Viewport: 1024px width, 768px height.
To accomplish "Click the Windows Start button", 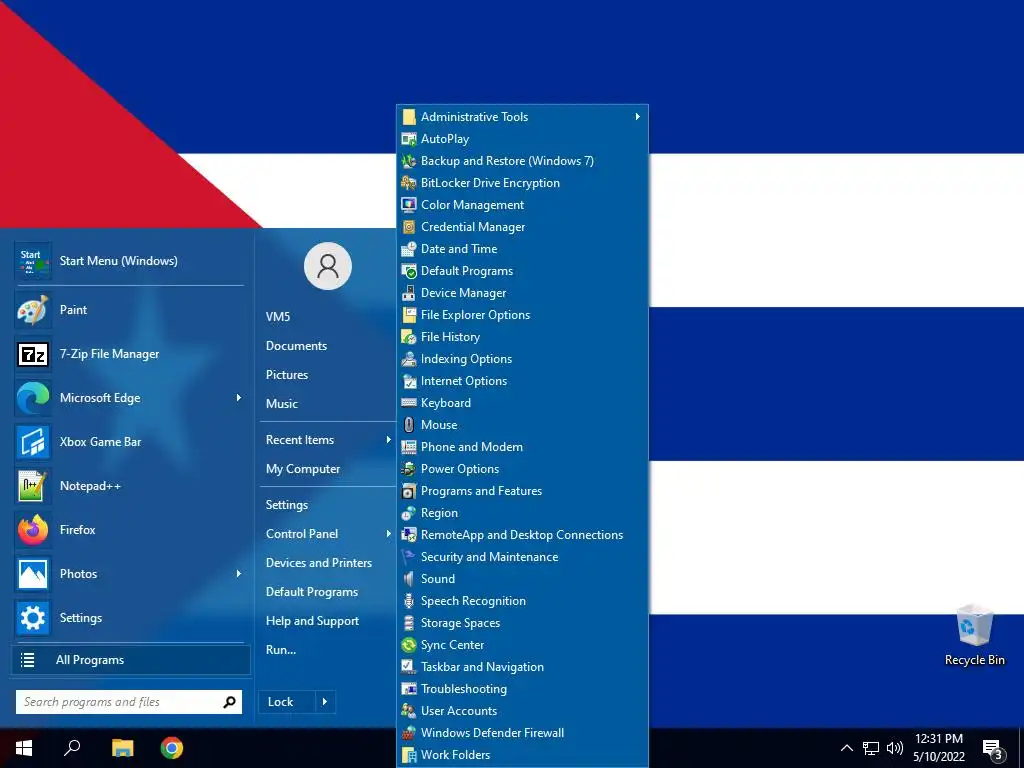I will tap(24, 748).
